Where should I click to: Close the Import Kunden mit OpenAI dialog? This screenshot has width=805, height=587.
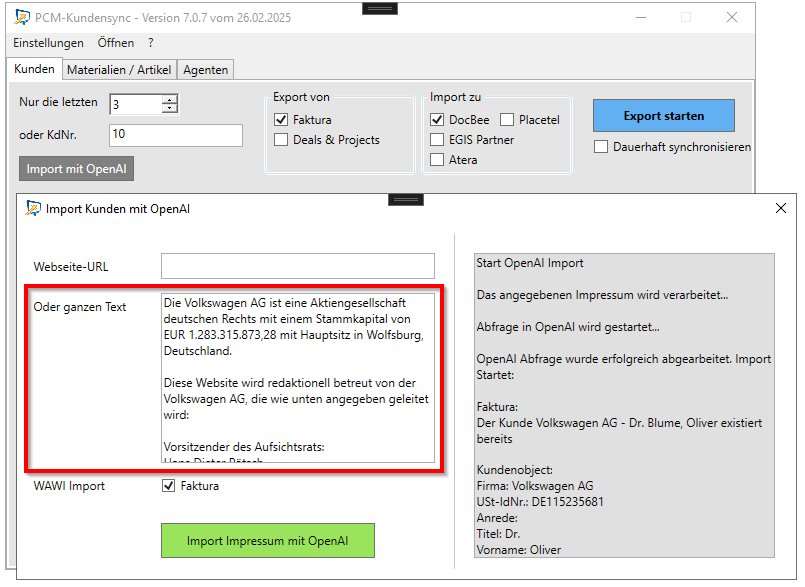(780, 208)
